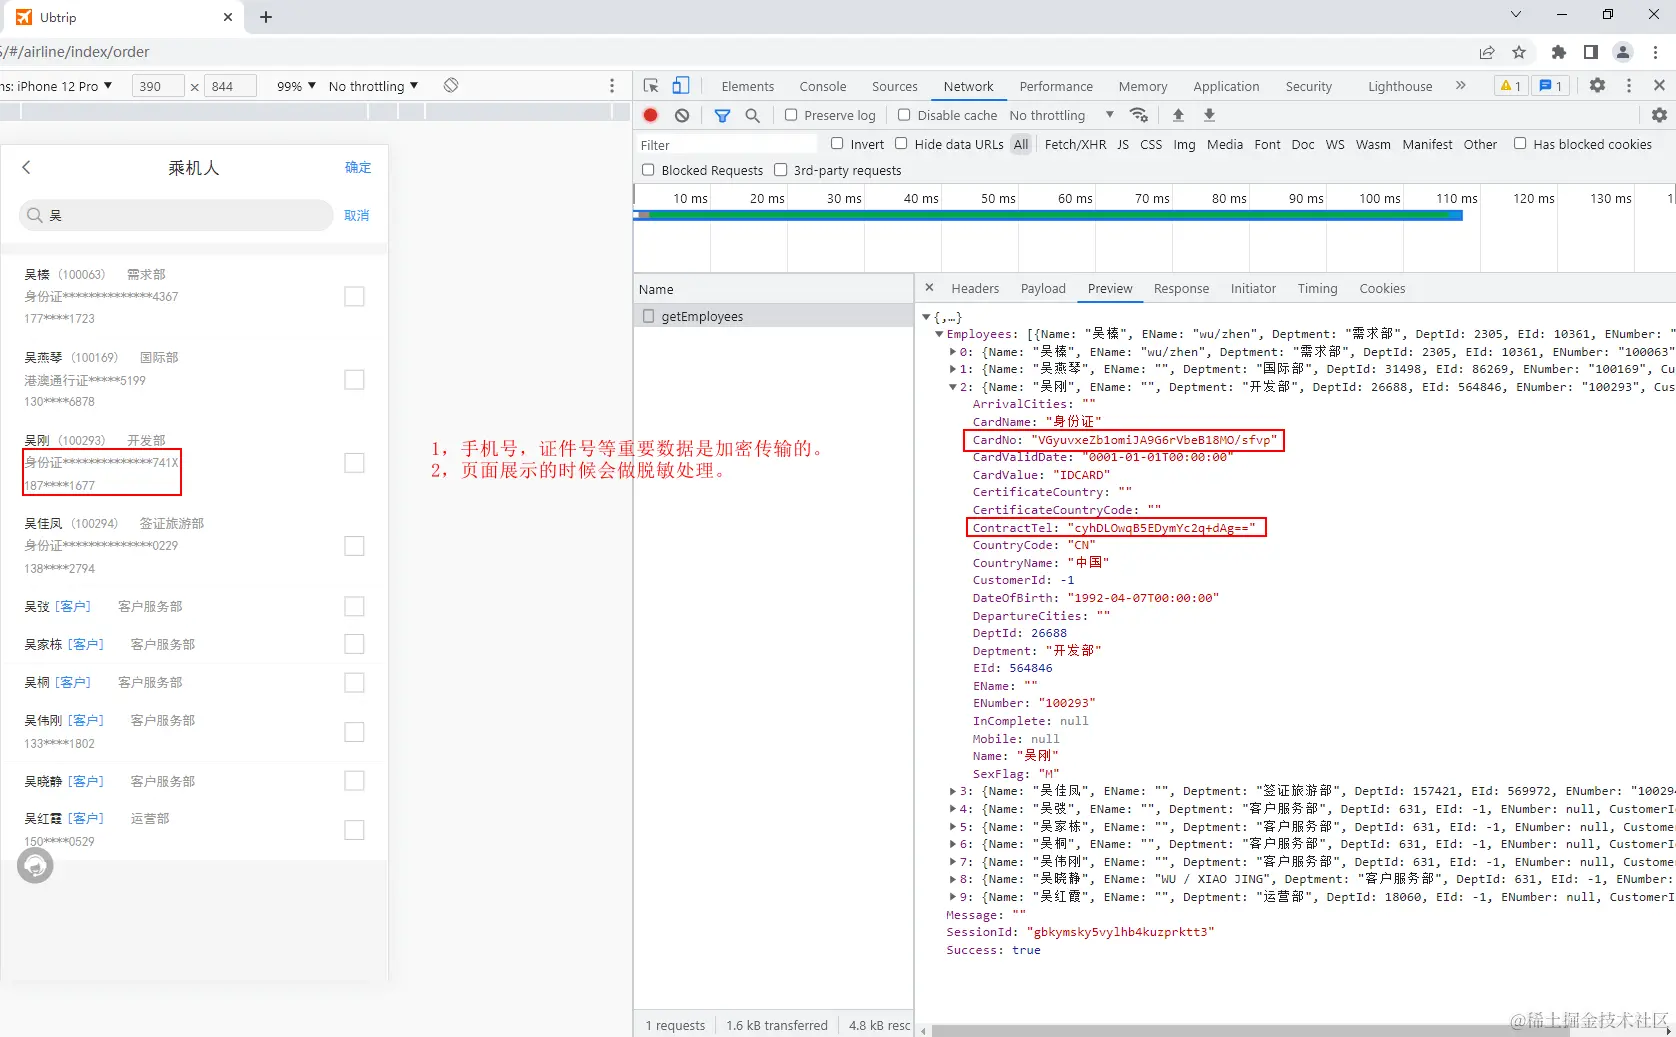This screenshot has height=1037, width=1676.
Task: Open DevTools settings gear
Action: tap(1597, 86)
